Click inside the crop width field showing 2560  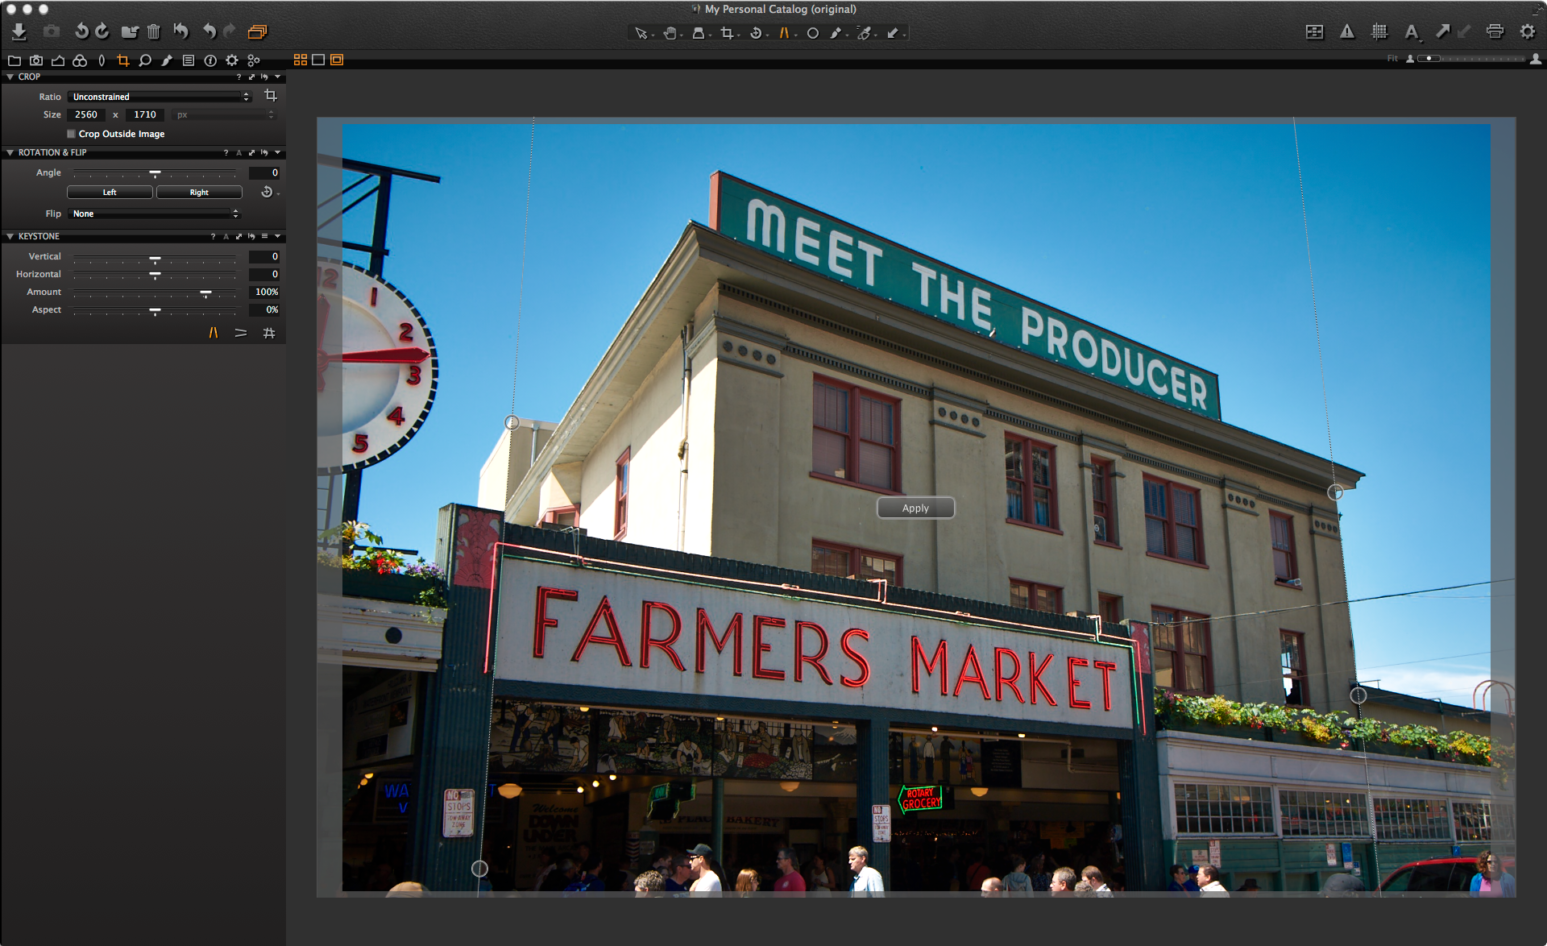tap(86, 114)
